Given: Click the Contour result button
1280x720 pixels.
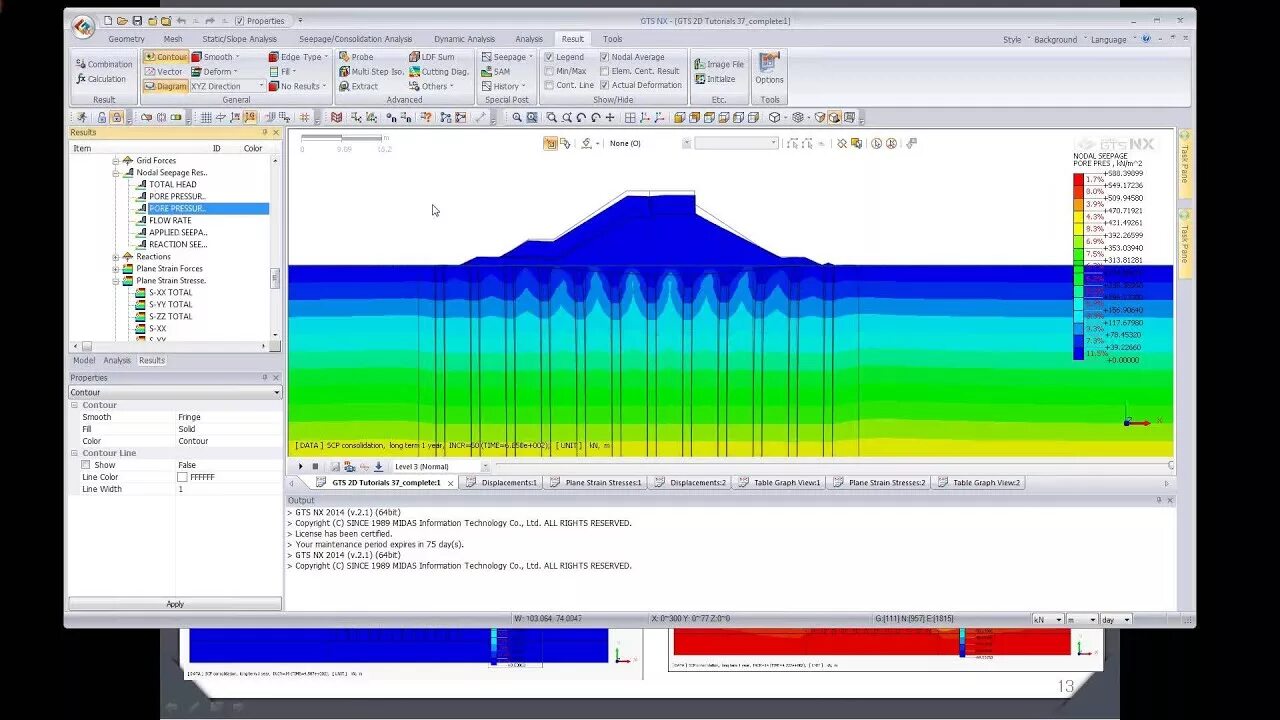Looking at the screenshot, I should pos(166,57).
